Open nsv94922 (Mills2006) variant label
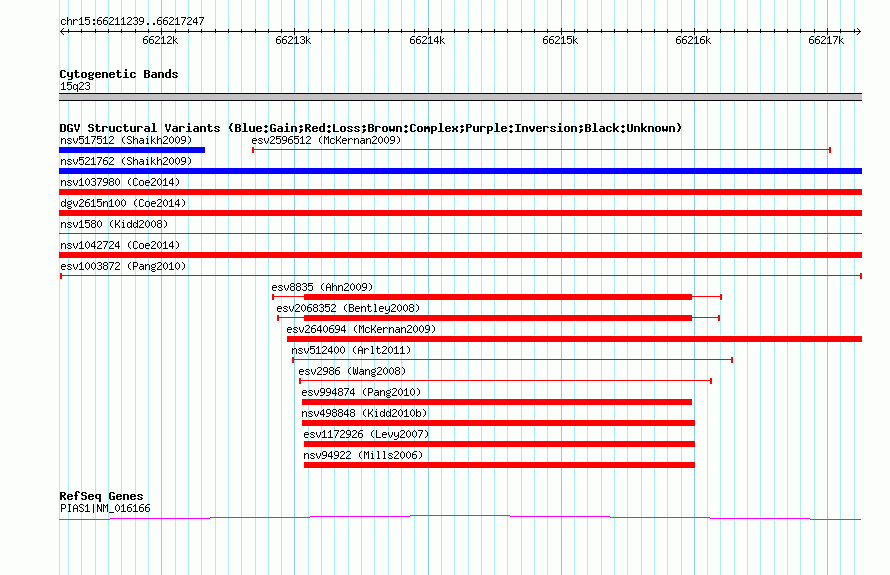Screen dimensions: 890x575 pyautogui.click(x=363, y=455)
